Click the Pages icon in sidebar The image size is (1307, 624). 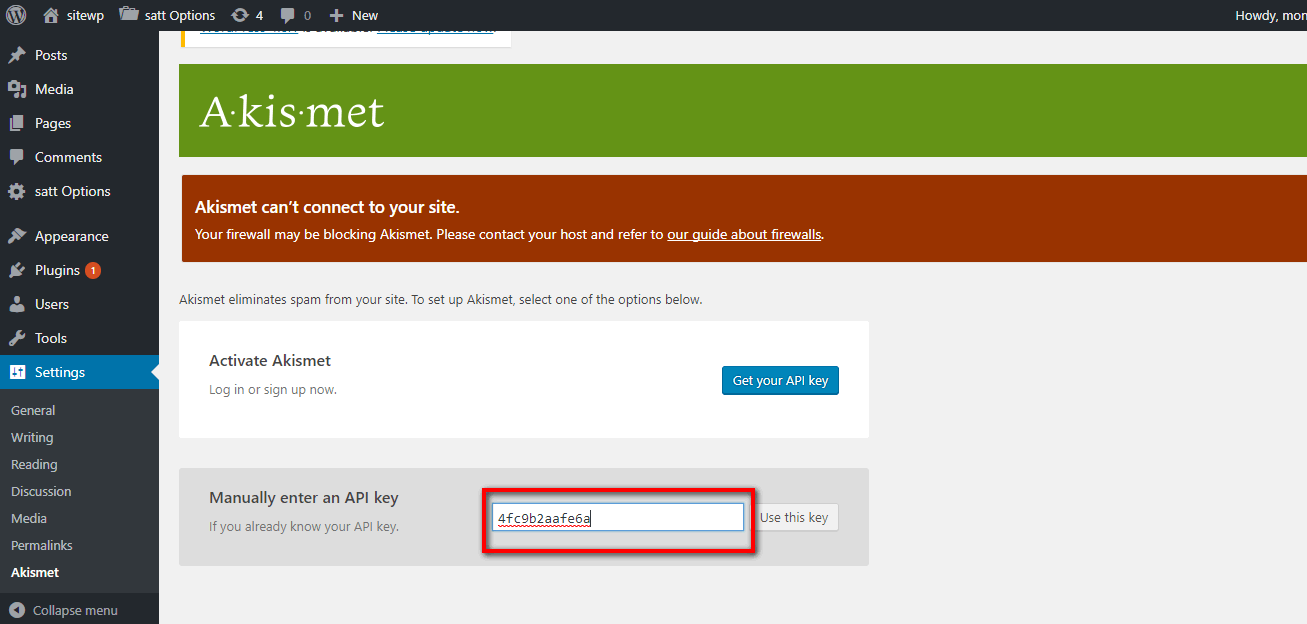(17, 123)
